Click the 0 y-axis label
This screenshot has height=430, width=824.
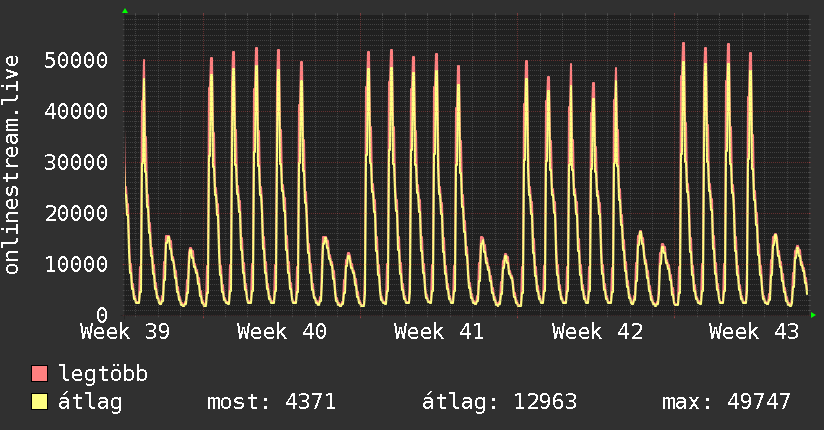(102, 315)
